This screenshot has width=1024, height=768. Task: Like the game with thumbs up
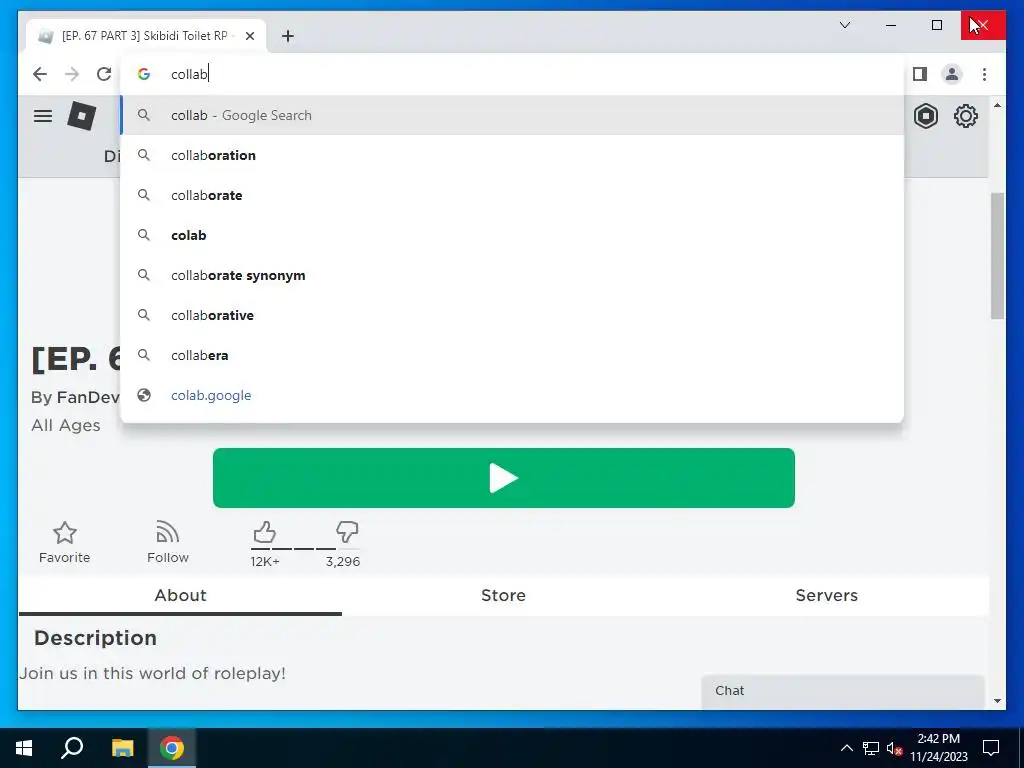pyautogui.click(x=264, y=532)
